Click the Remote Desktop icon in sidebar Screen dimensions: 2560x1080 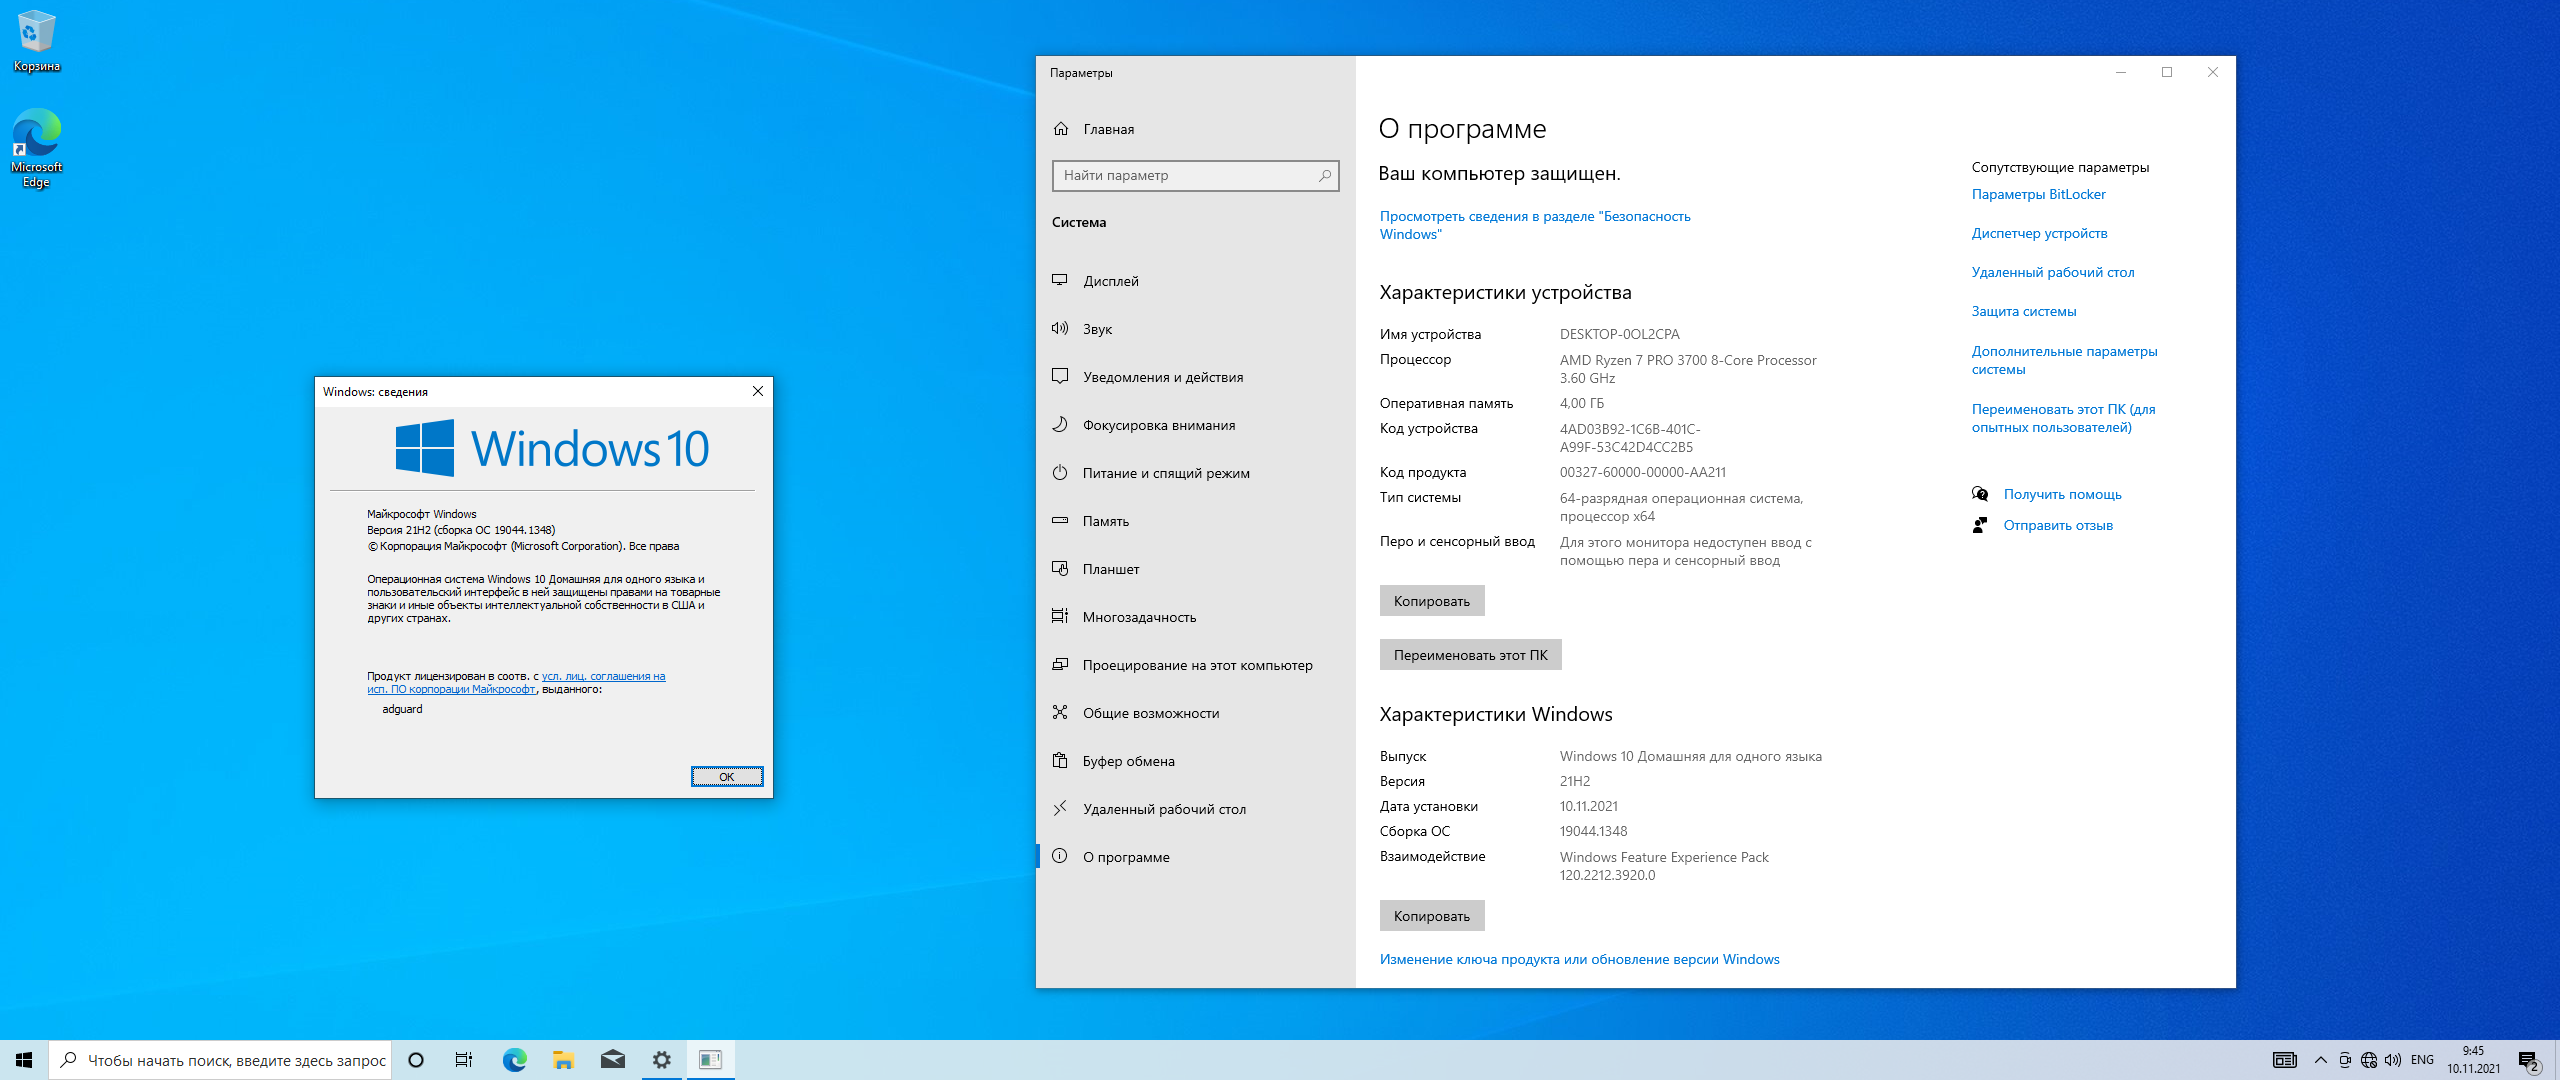(x=1060, y=809)
